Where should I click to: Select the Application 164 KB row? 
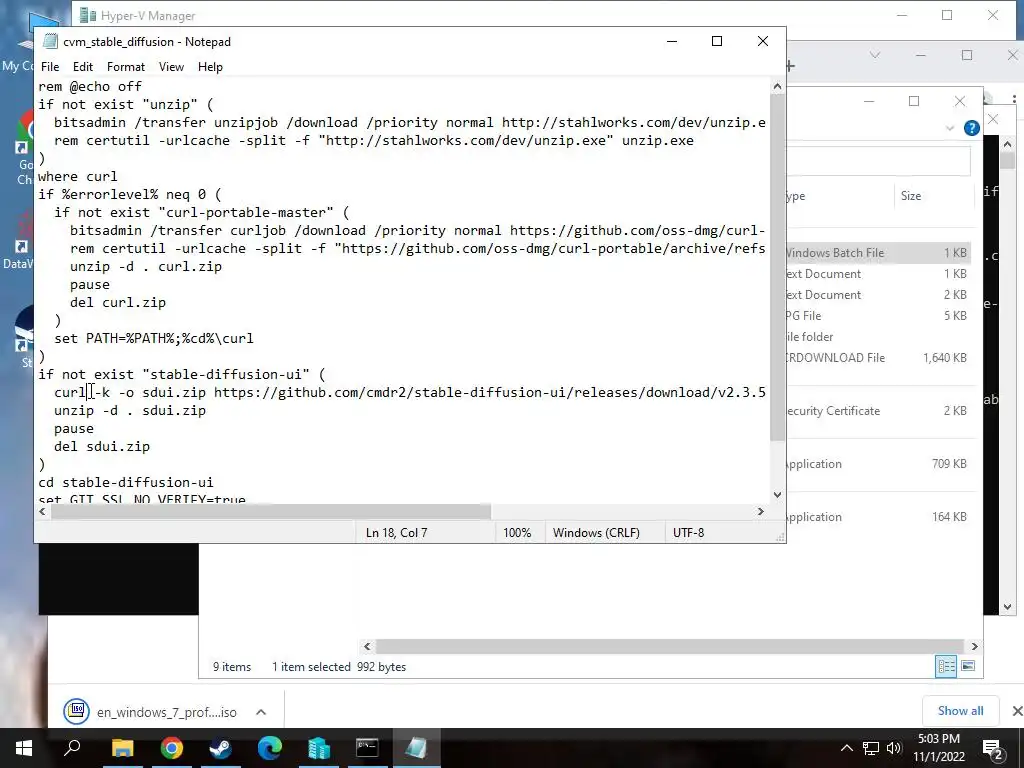(x=878, y=517)
